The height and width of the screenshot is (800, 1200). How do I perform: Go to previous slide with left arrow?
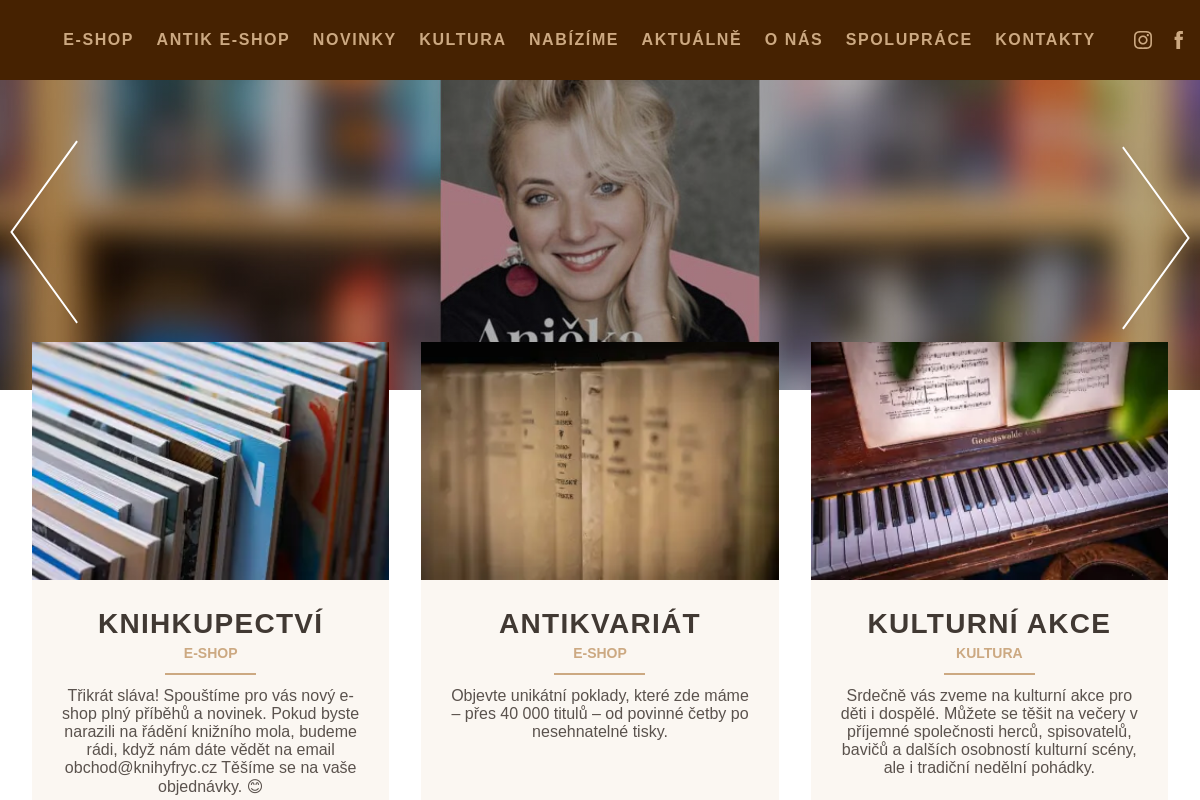(44, 232)
